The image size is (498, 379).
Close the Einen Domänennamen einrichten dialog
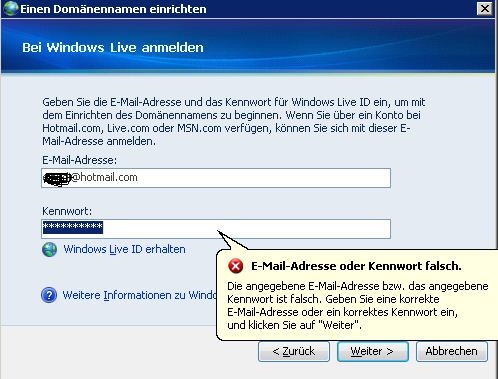coord(484,9)
